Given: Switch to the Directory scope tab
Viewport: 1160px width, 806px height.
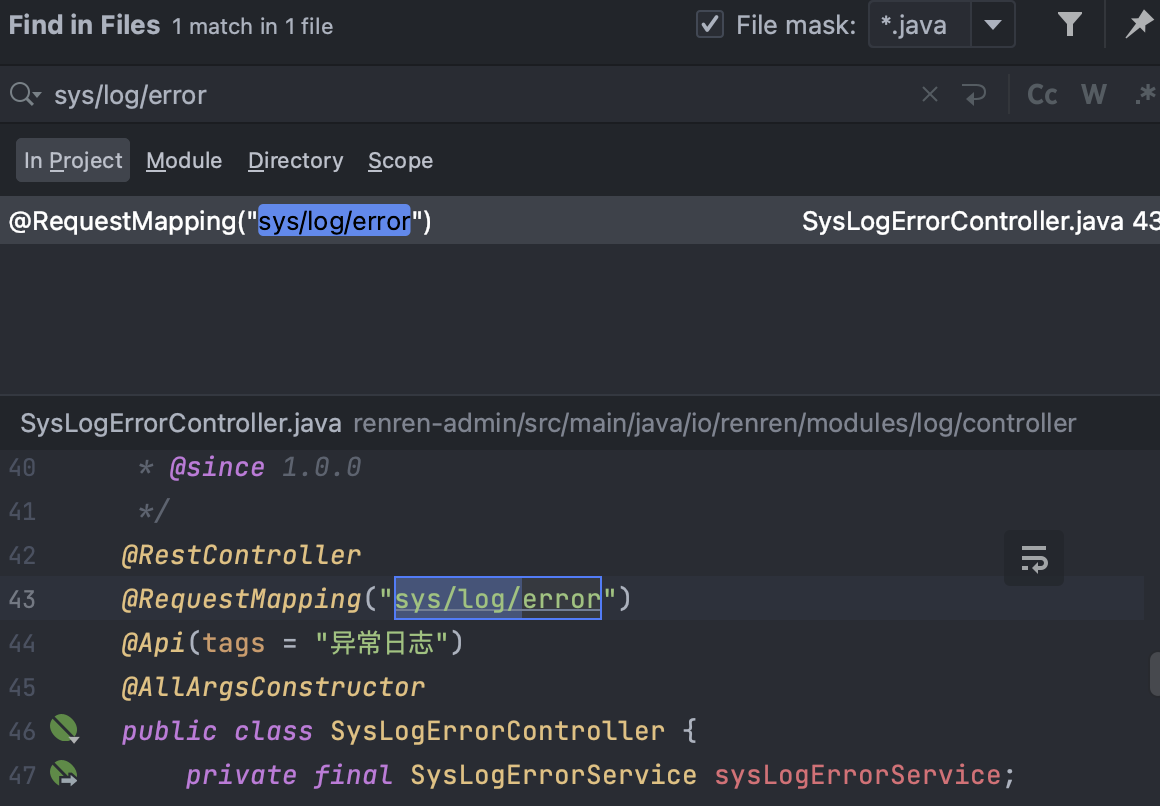Looking at the screenshot, I should point(295,161).
